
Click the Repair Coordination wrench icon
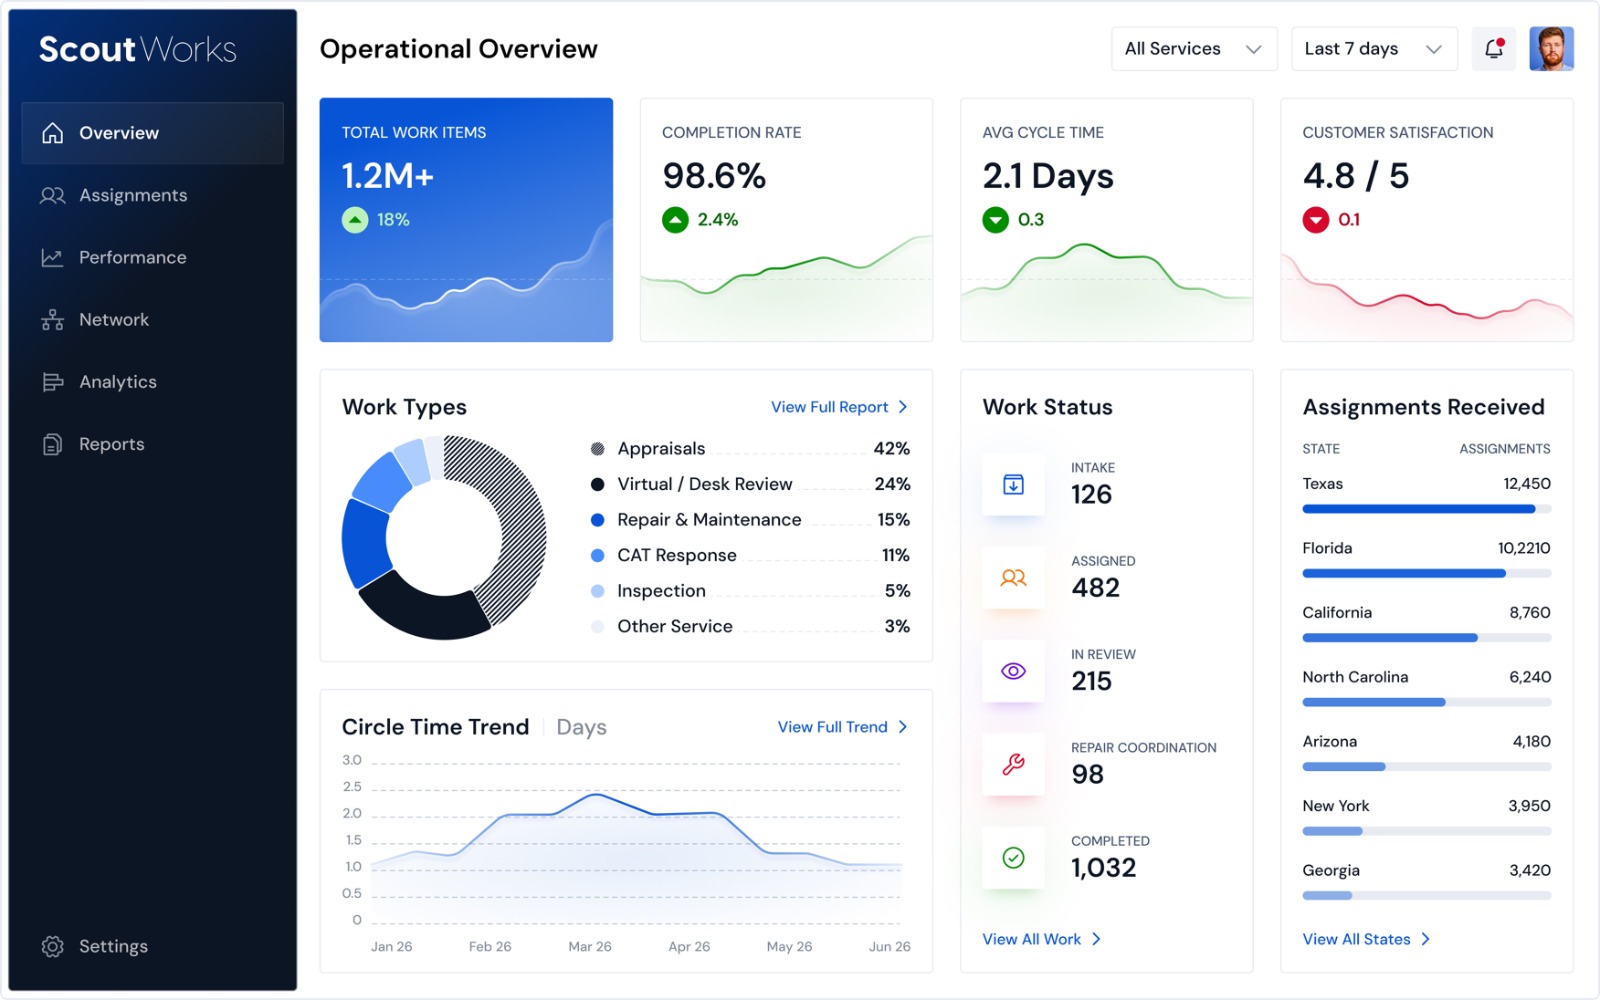[x=1013, y=765]
